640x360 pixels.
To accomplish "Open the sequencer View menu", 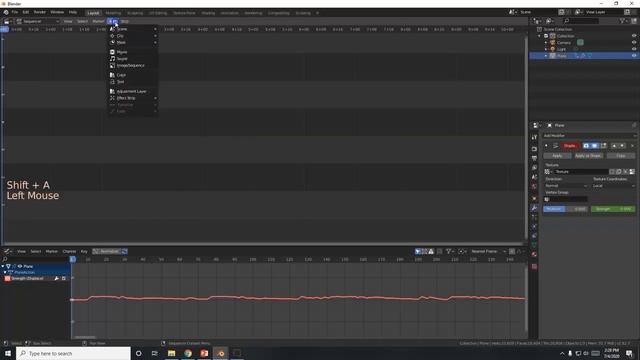I will pos(68,21).
